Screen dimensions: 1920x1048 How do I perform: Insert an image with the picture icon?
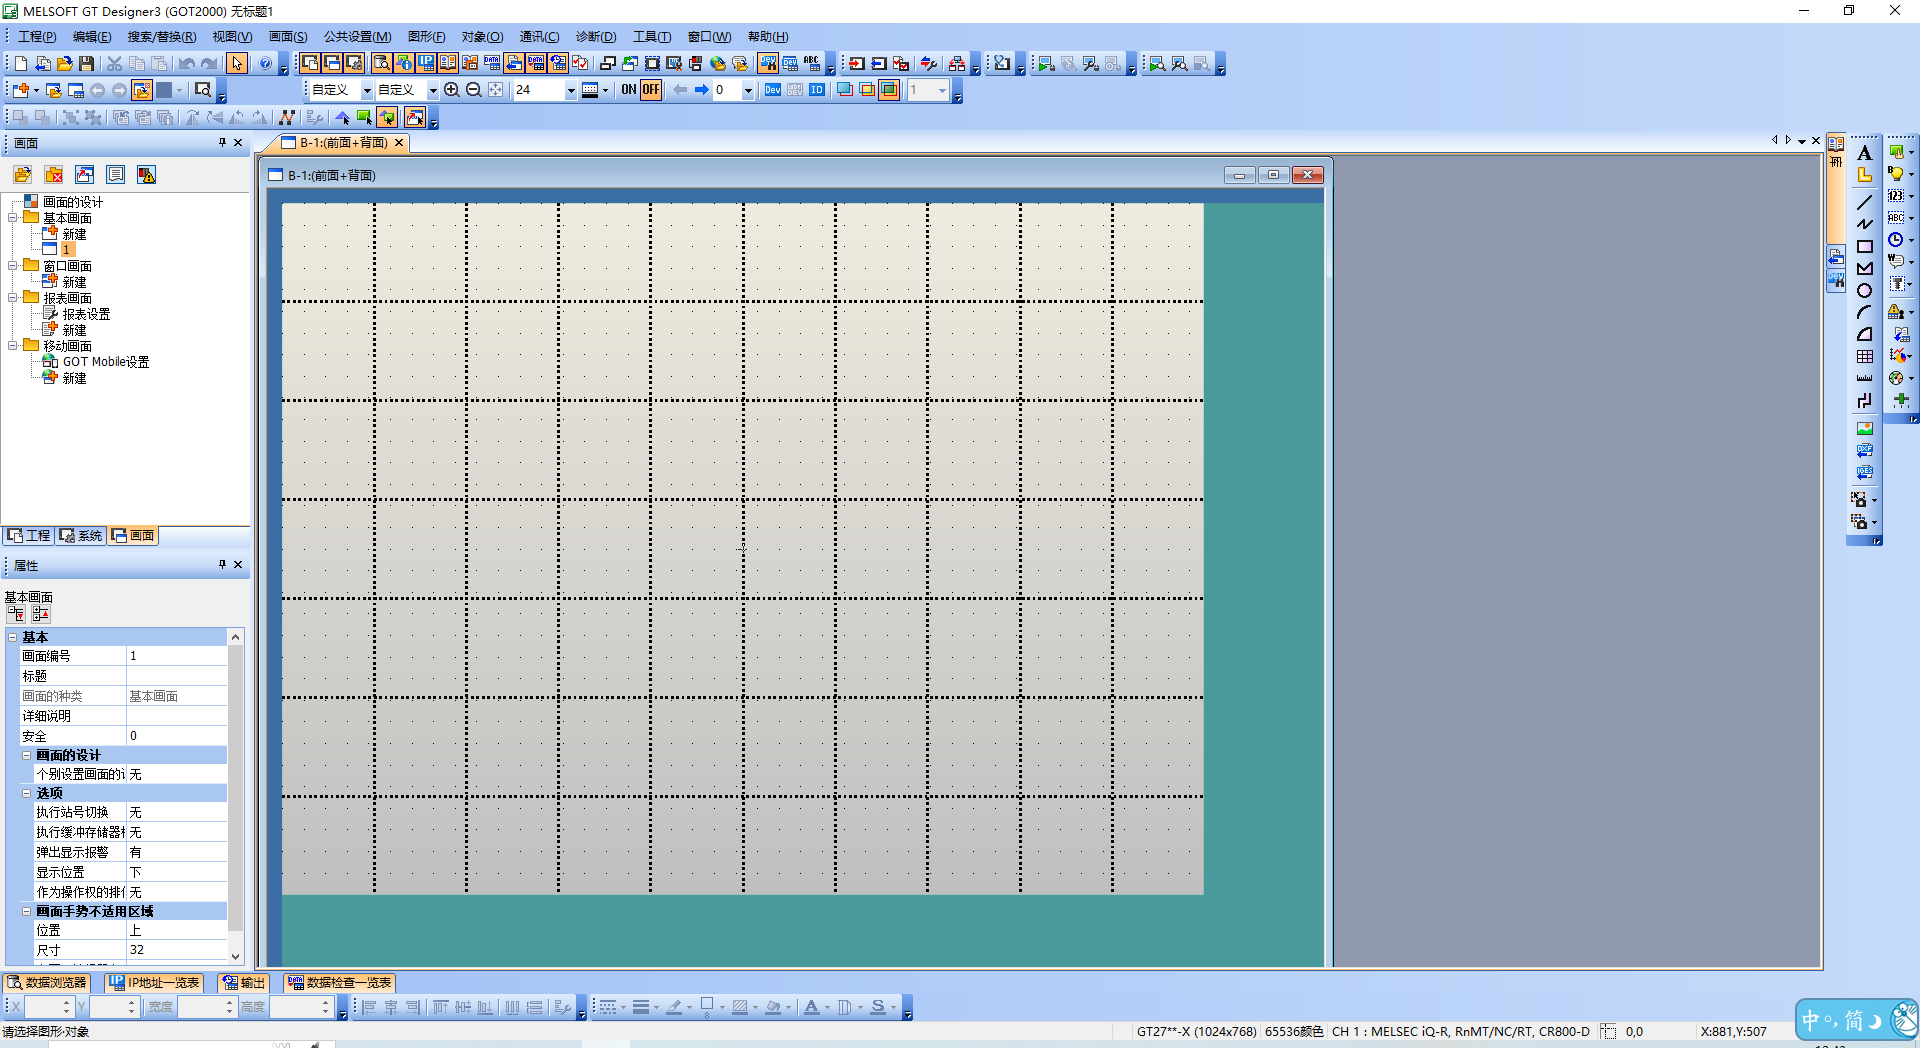[1864, 429]
